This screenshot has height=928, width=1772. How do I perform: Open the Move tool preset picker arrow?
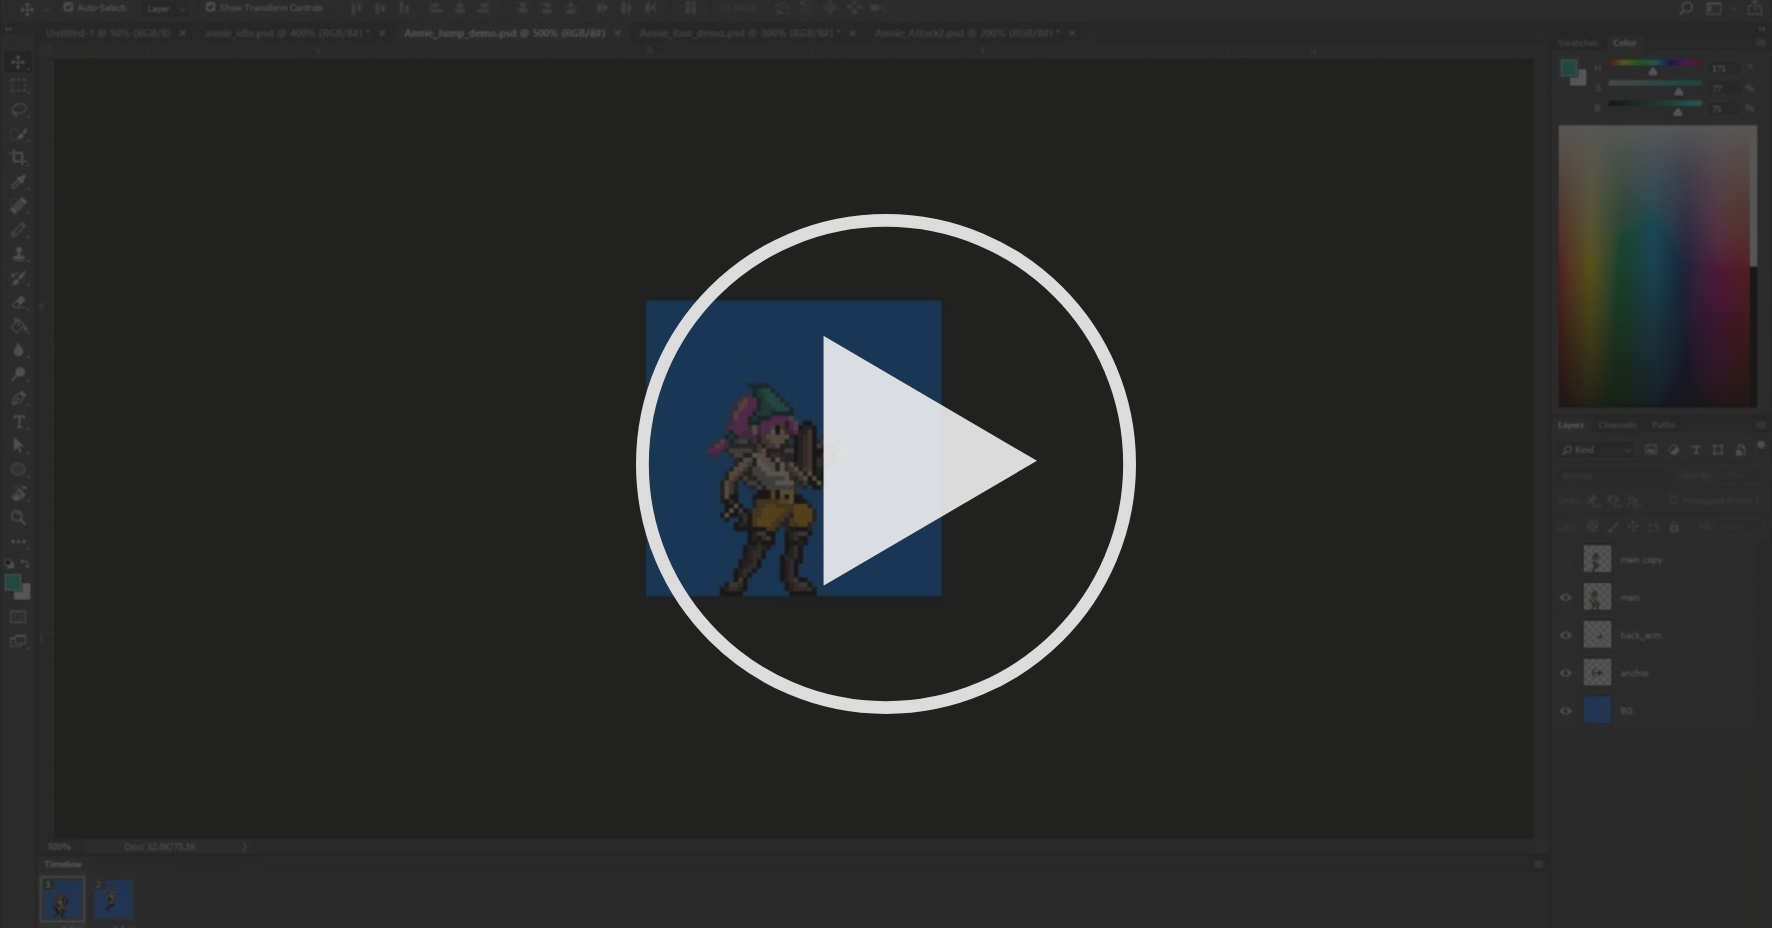[45, 9]
